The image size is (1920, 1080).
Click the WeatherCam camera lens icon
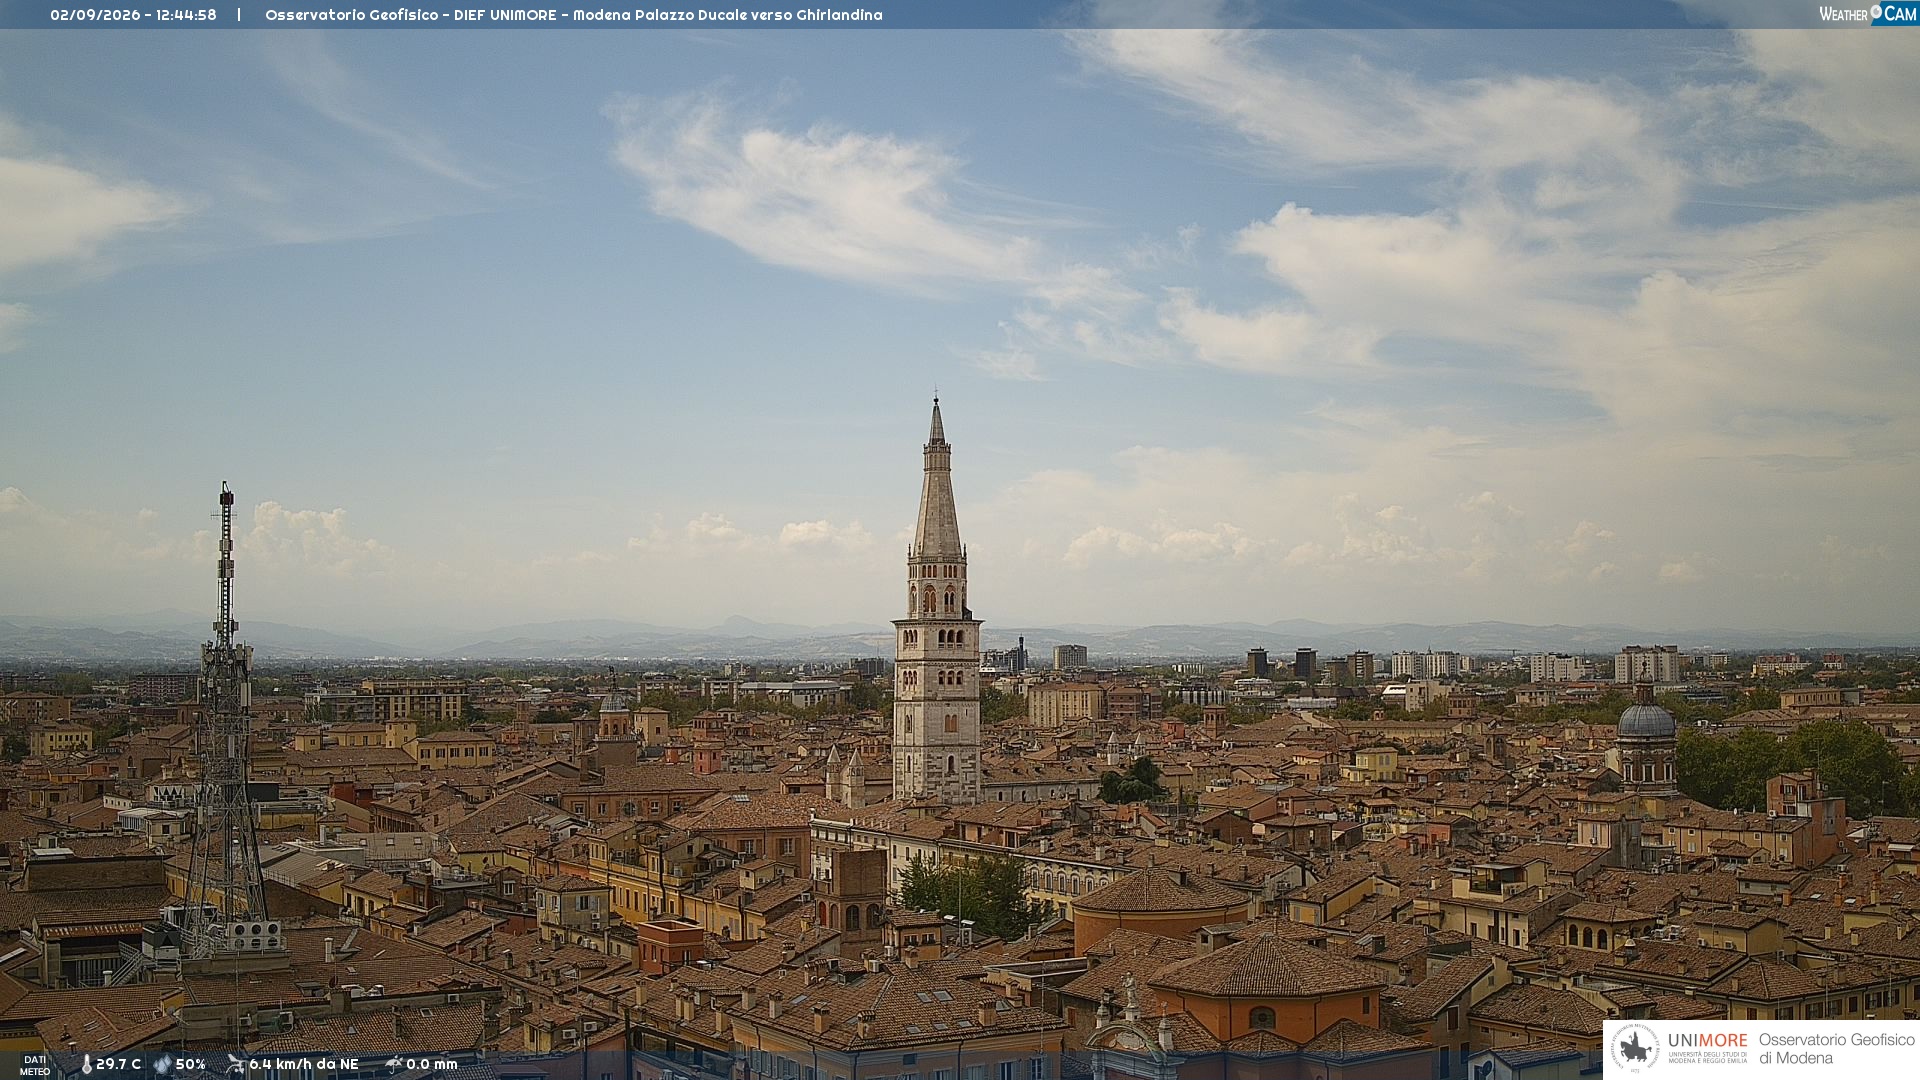tap(1876, 13)
